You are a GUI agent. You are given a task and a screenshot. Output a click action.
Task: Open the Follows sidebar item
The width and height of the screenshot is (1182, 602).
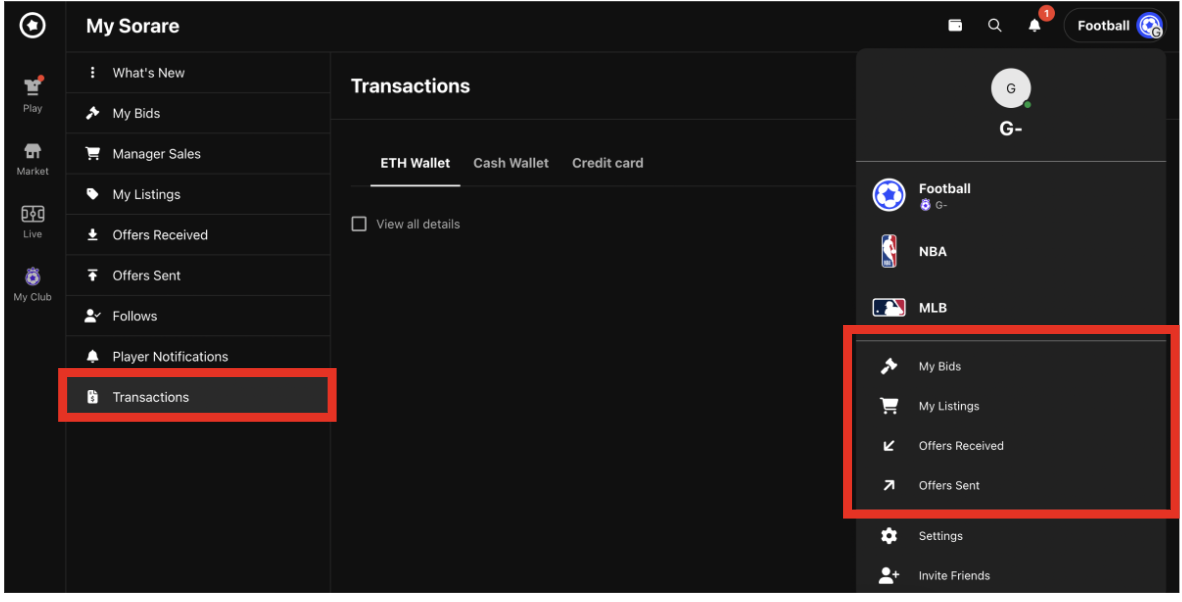[x=198, y=316]
